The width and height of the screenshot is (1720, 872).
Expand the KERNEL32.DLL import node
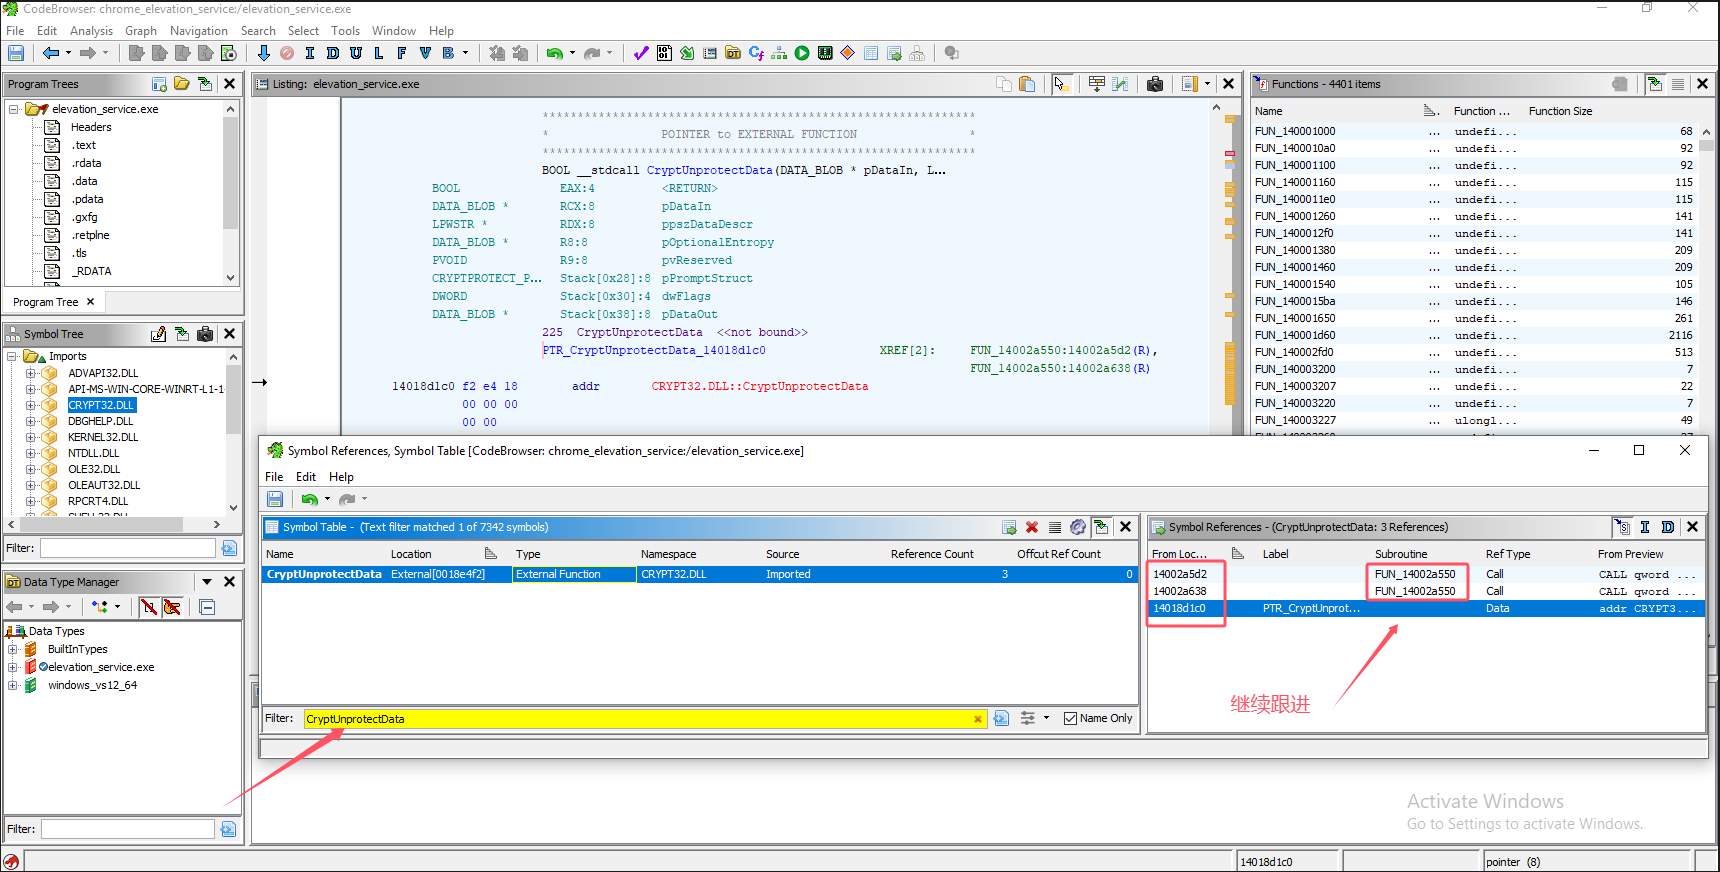(31, 437)
